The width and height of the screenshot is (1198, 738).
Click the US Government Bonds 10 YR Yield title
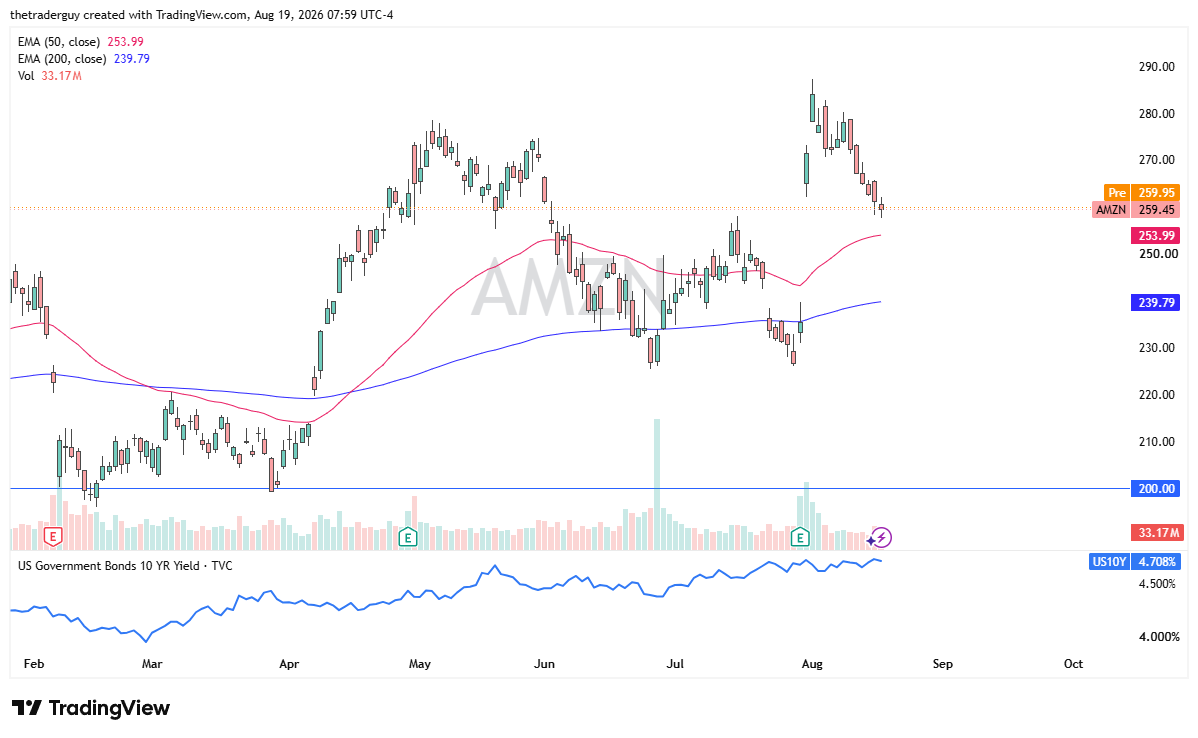pyautogui.click(x=125, y=566)
